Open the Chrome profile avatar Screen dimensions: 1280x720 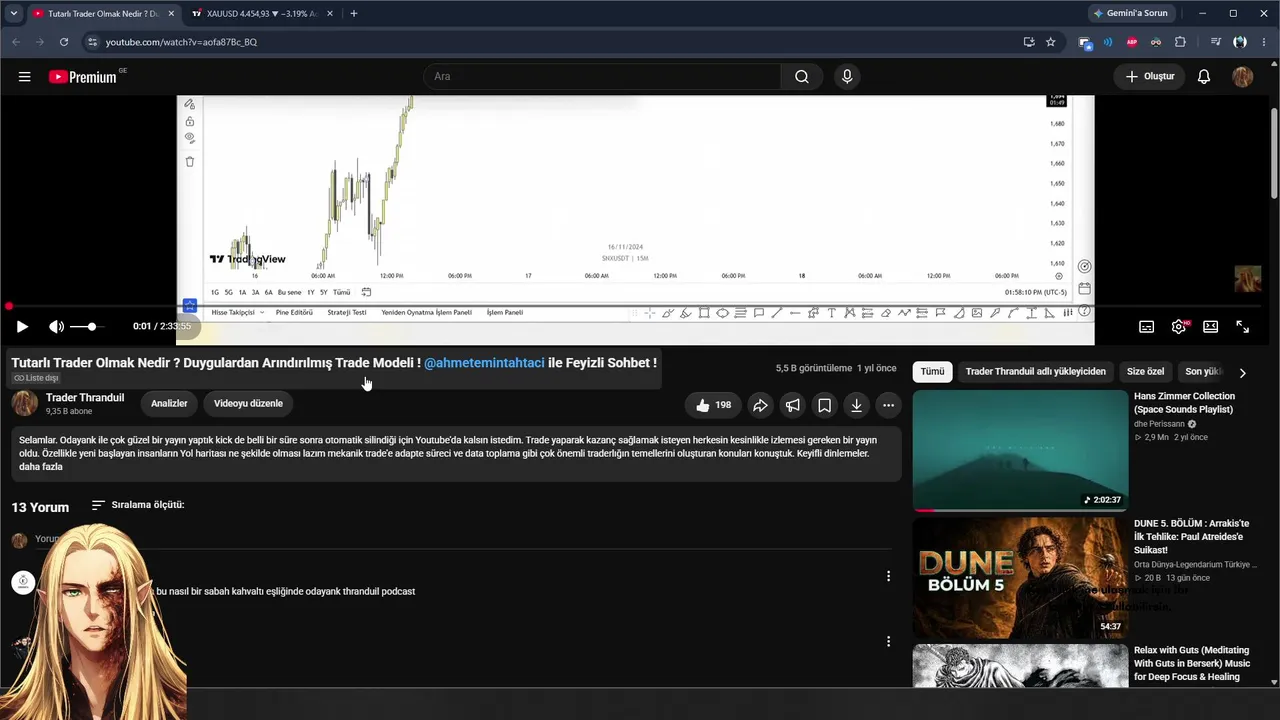tap(1240, 42)
